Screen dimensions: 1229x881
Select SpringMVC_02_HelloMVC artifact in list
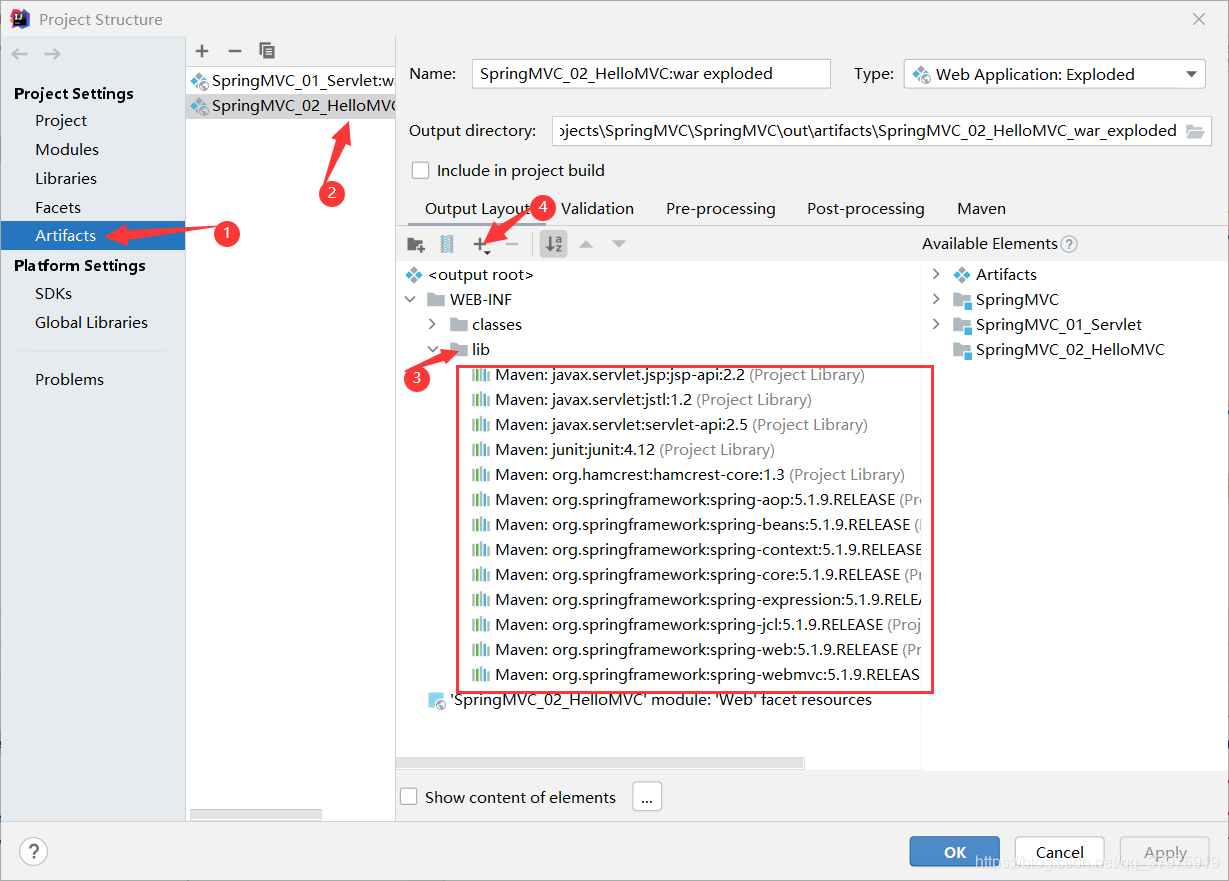[x=291, y=105]
